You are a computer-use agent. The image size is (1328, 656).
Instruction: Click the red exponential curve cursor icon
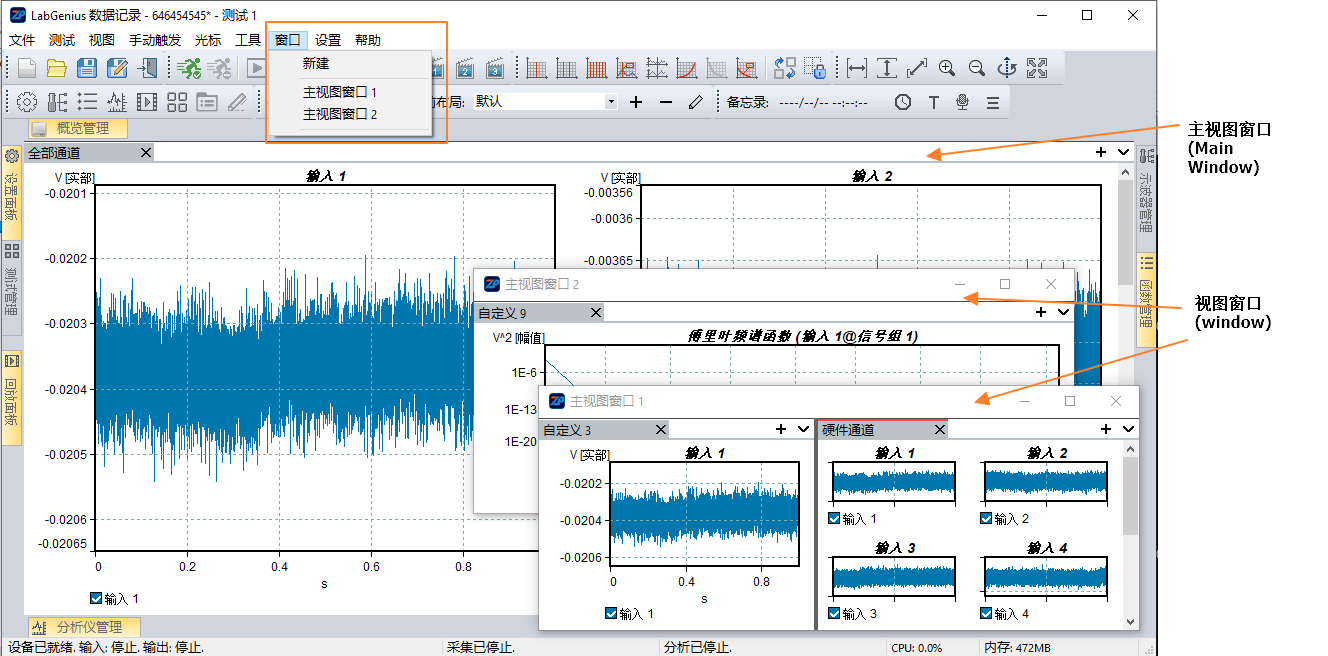(687, 68)
